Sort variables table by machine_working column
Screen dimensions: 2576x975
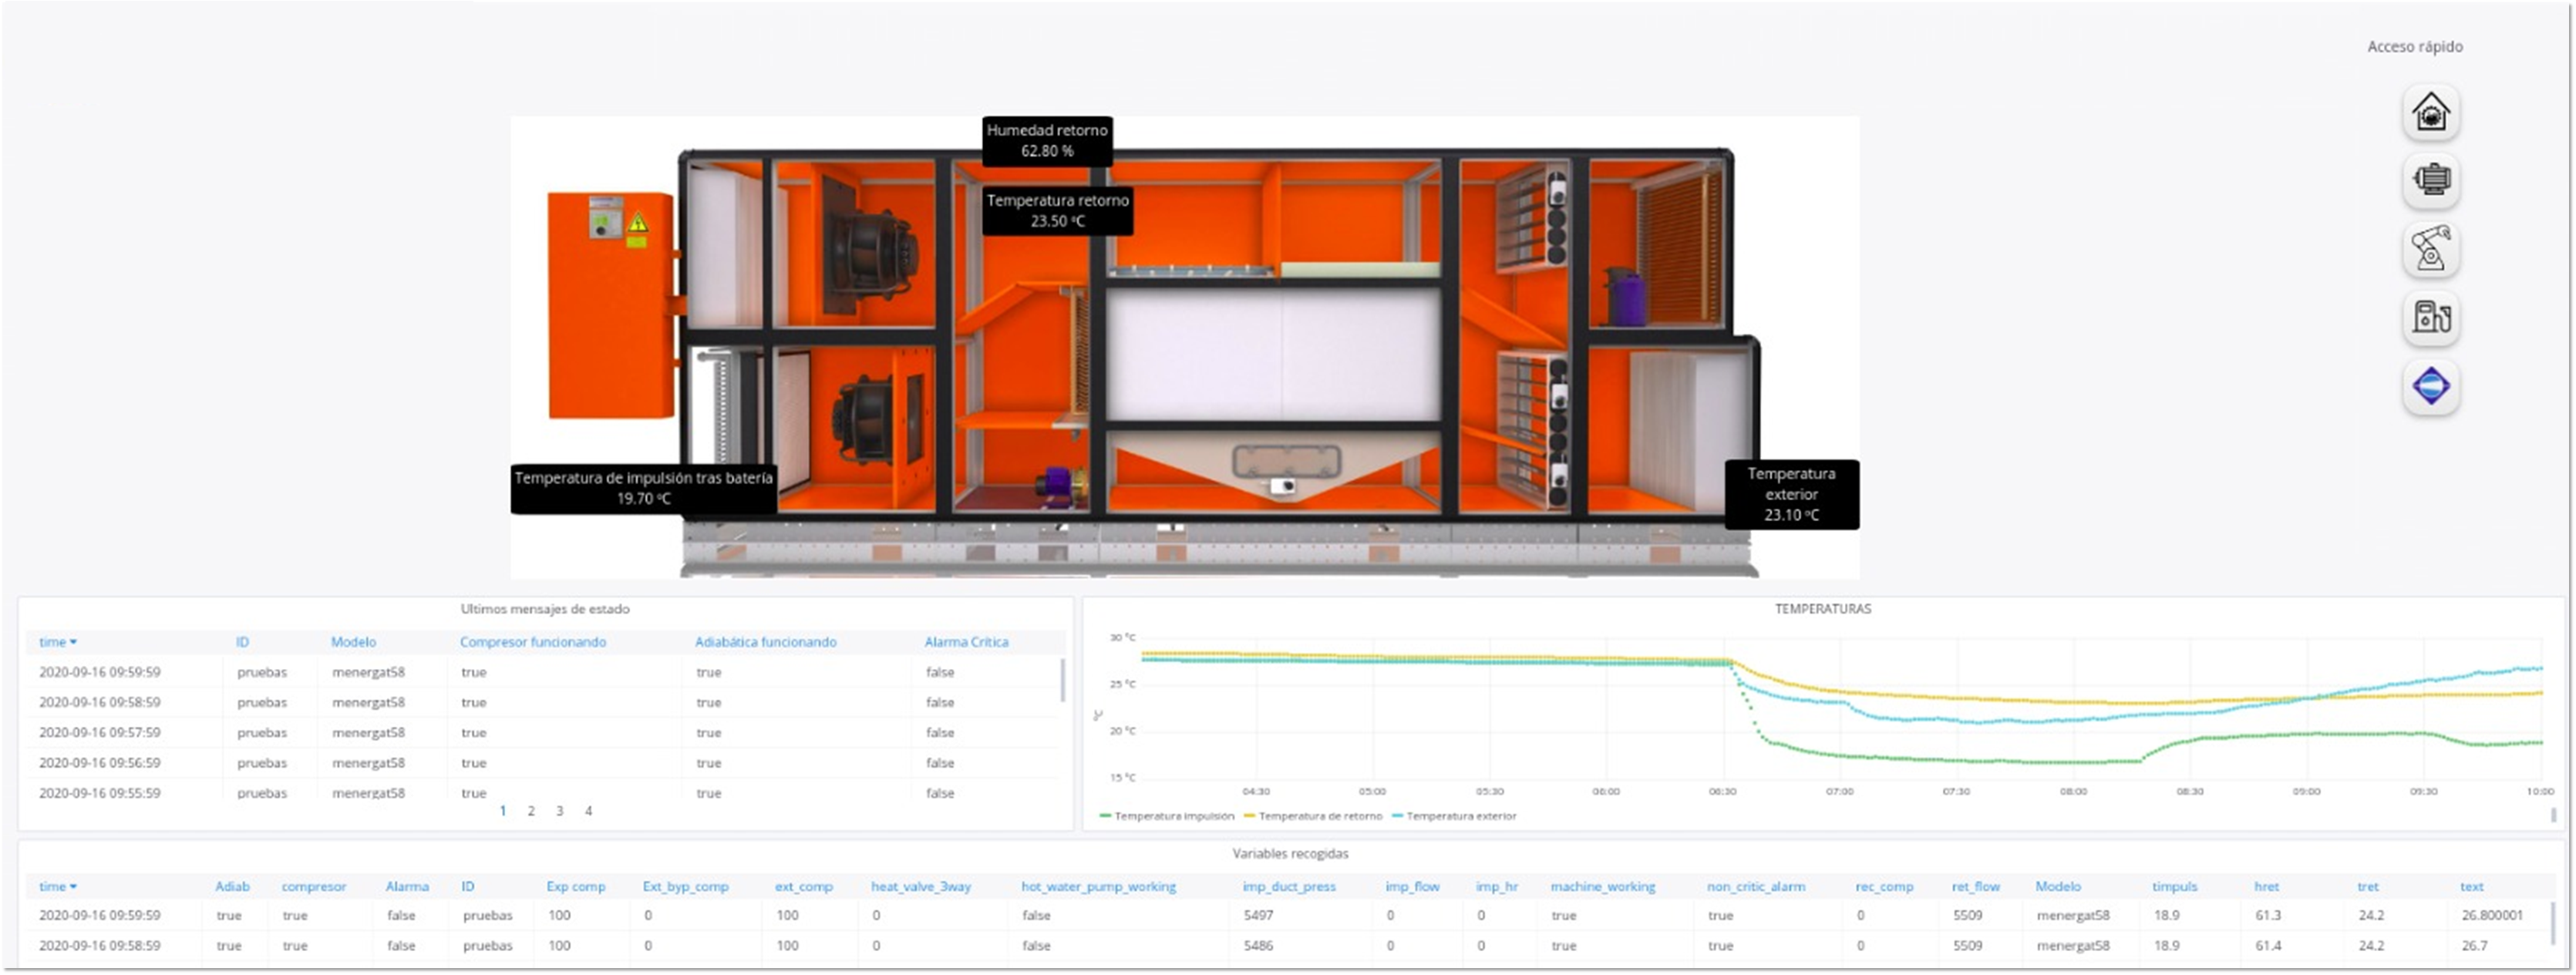(x=1603, y=887)
